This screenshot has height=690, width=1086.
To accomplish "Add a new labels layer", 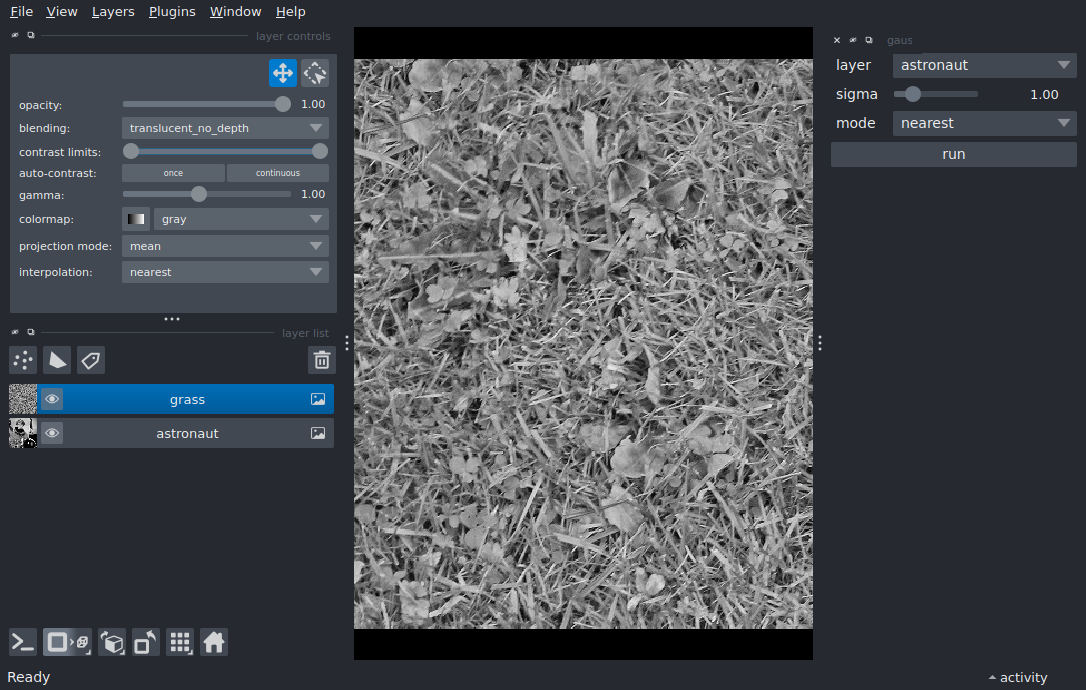I will click(x=91, y=360).
